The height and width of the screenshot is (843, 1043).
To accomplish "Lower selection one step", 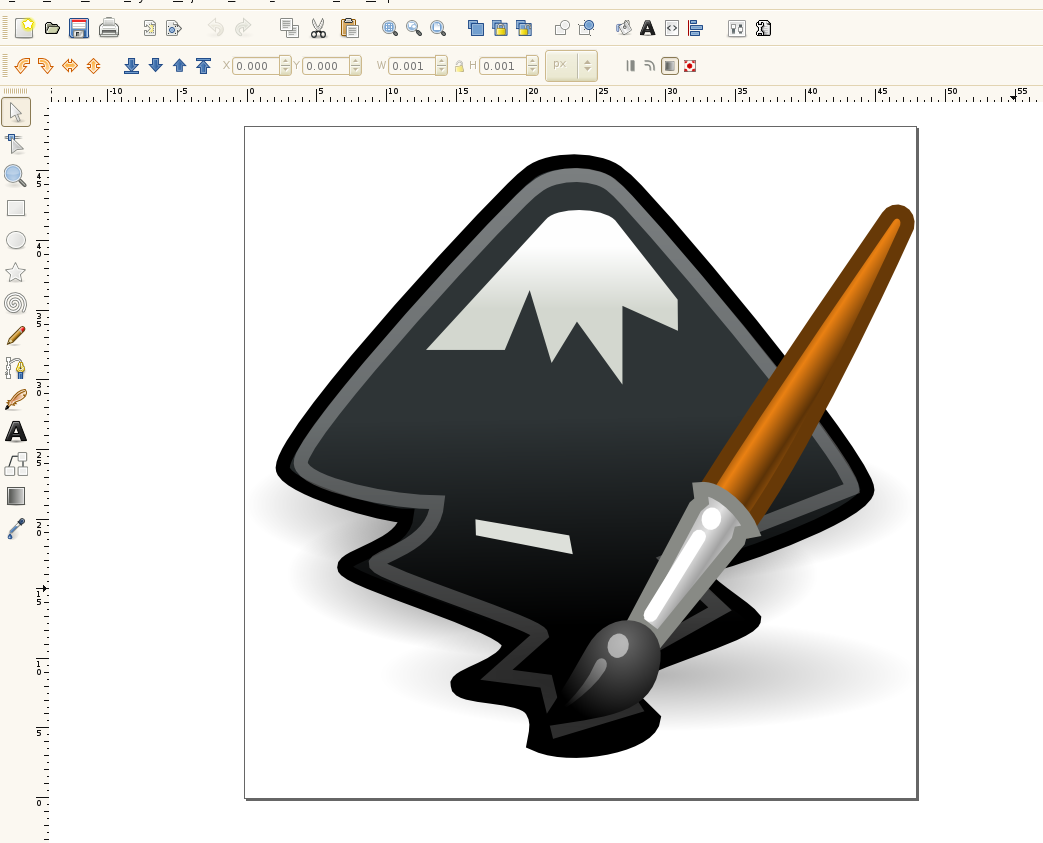I will tap(155, 65).
